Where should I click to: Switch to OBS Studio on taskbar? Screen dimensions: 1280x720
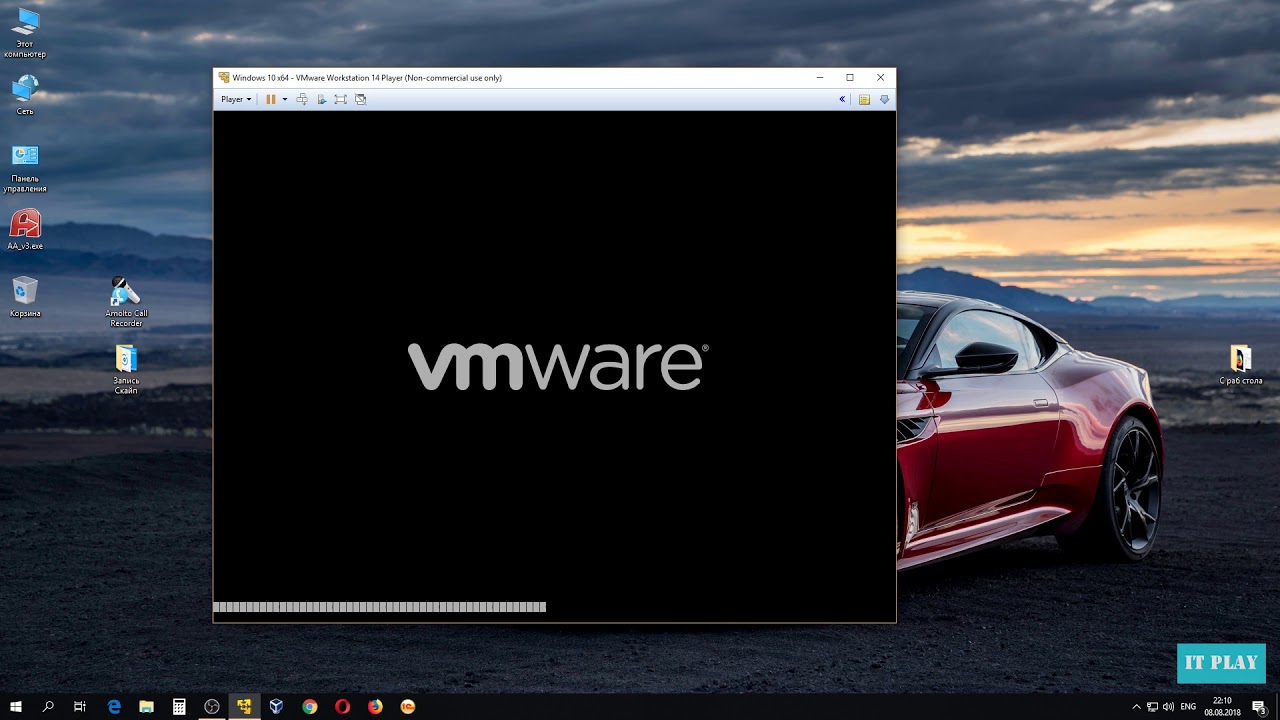(x=212, y=706)
